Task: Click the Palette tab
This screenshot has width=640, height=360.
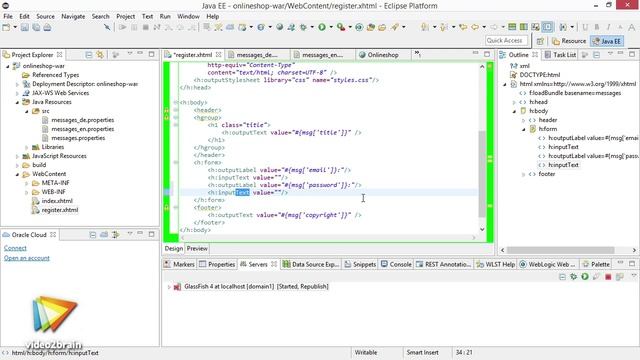Action: point(596,264)
